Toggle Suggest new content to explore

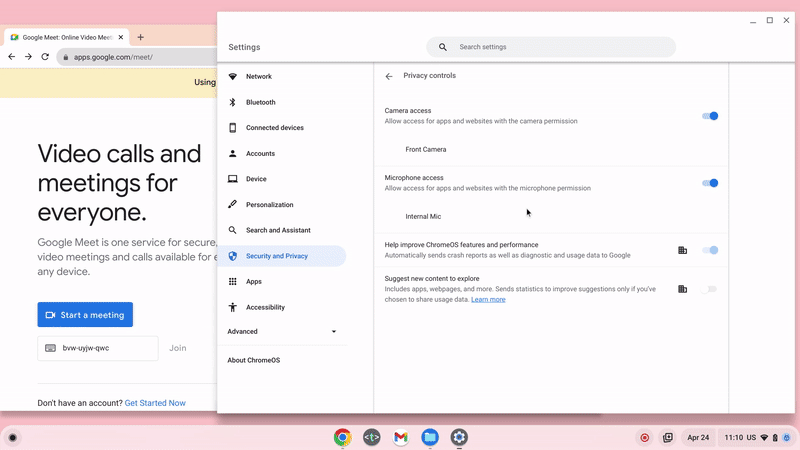click(x=709, y=289)
